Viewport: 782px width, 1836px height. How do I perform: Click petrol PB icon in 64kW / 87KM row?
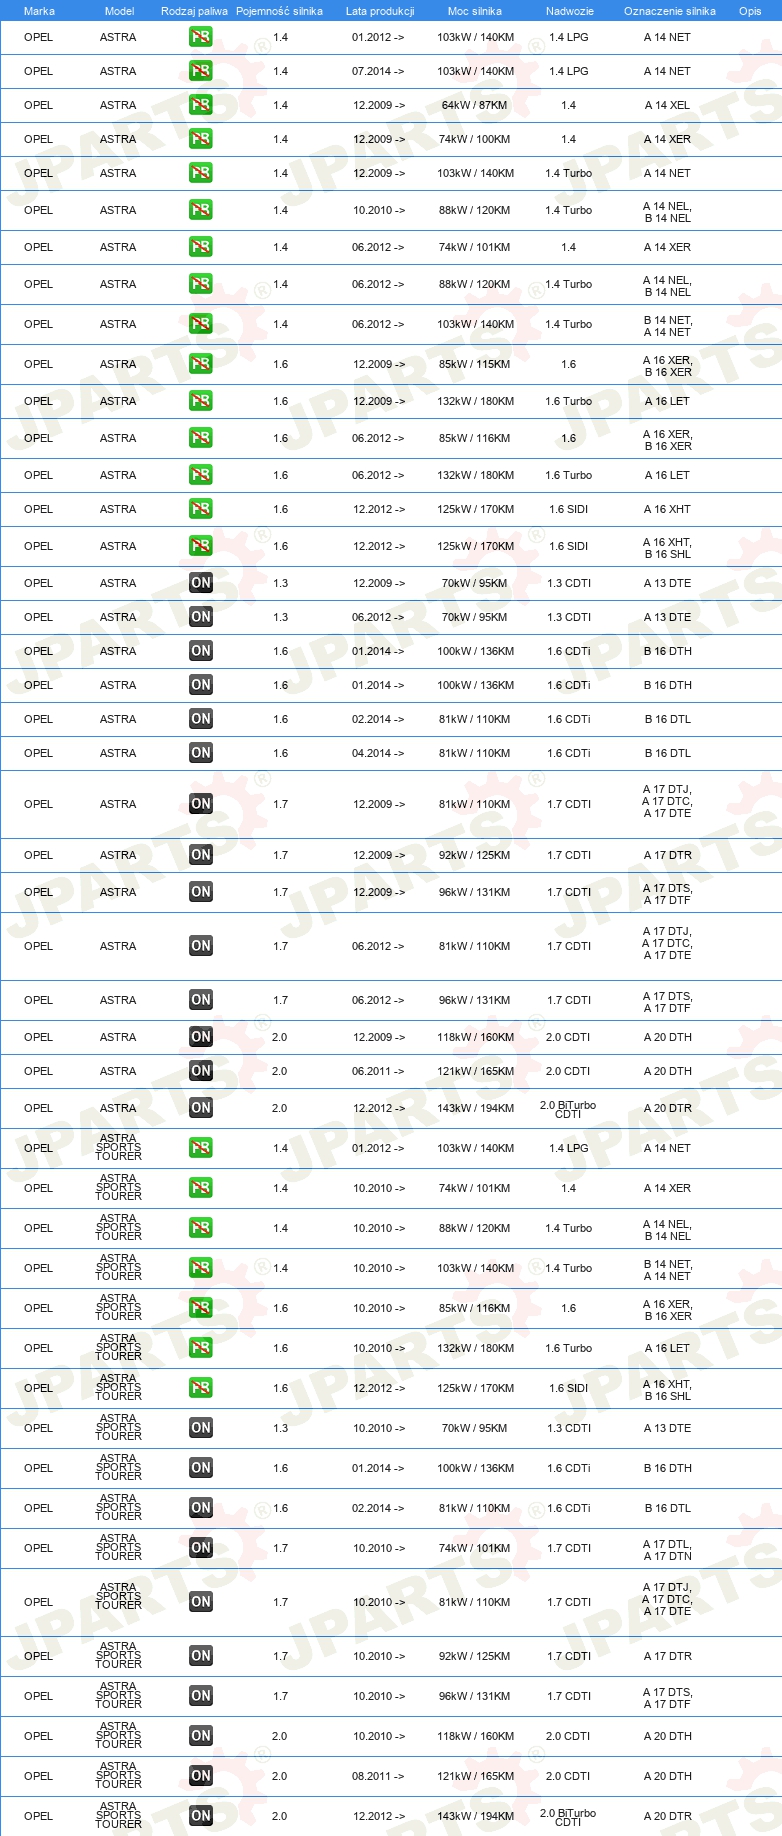pyautogui.click(x=200, y=105)
